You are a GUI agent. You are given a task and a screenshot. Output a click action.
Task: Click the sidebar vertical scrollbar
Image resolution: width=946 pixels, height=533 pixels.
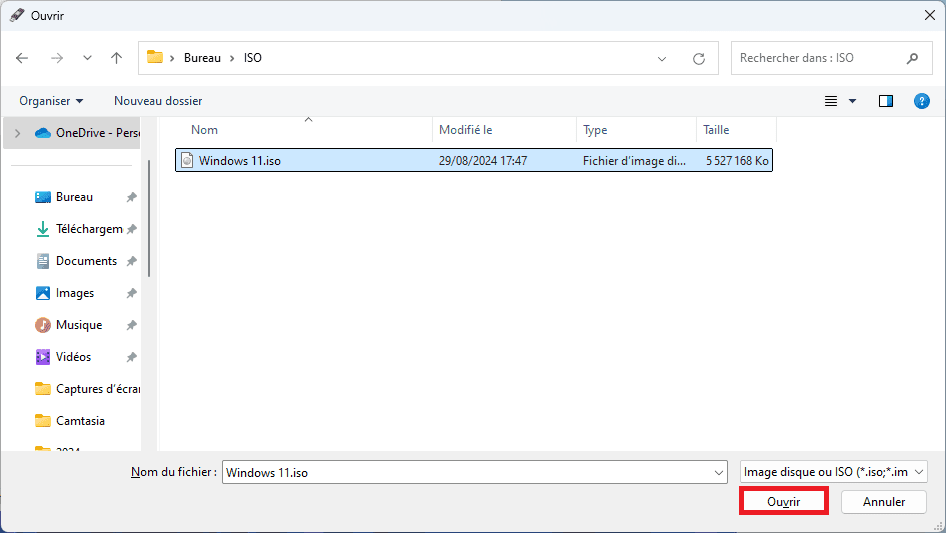(x=148, y=219)
